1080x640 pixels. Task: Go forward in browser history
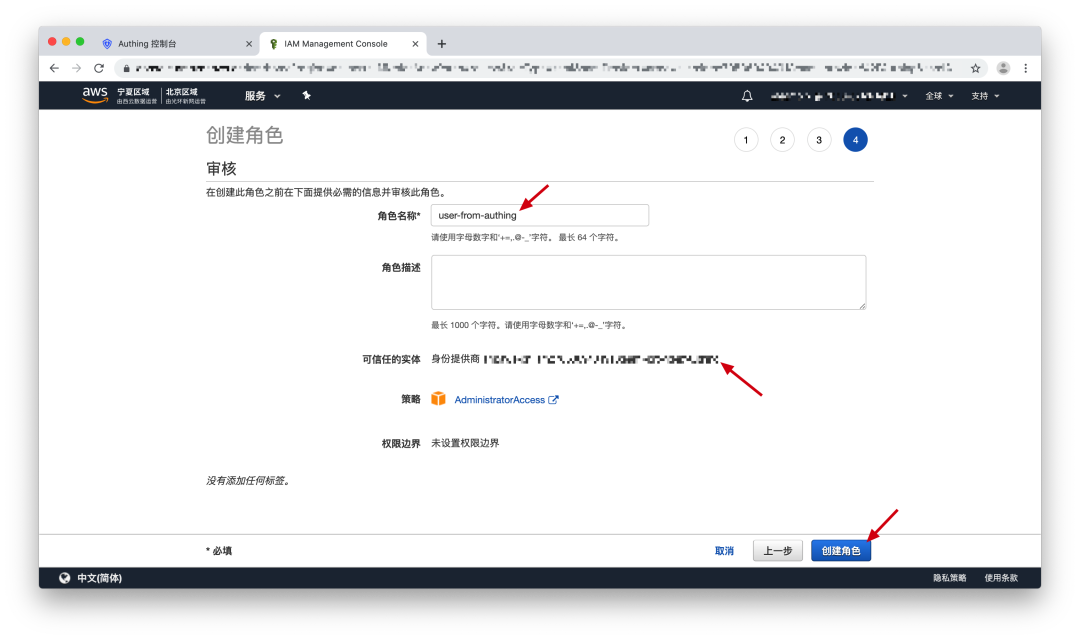(76, 68)
